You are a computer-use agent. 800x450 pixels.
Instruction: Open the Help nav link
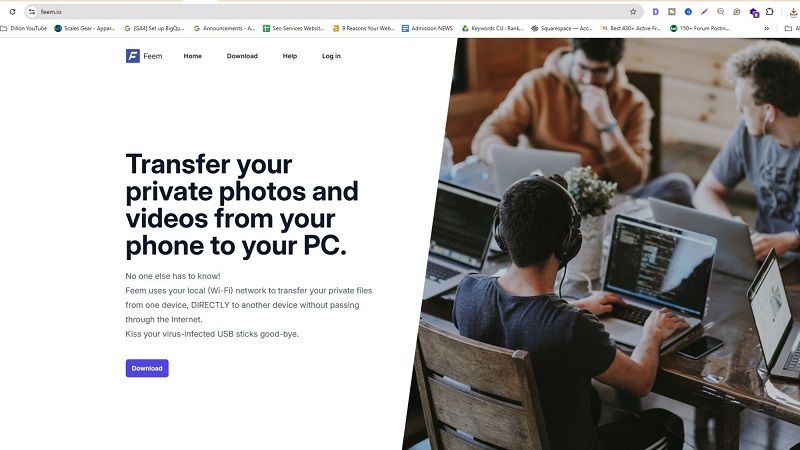click(290, 56)
